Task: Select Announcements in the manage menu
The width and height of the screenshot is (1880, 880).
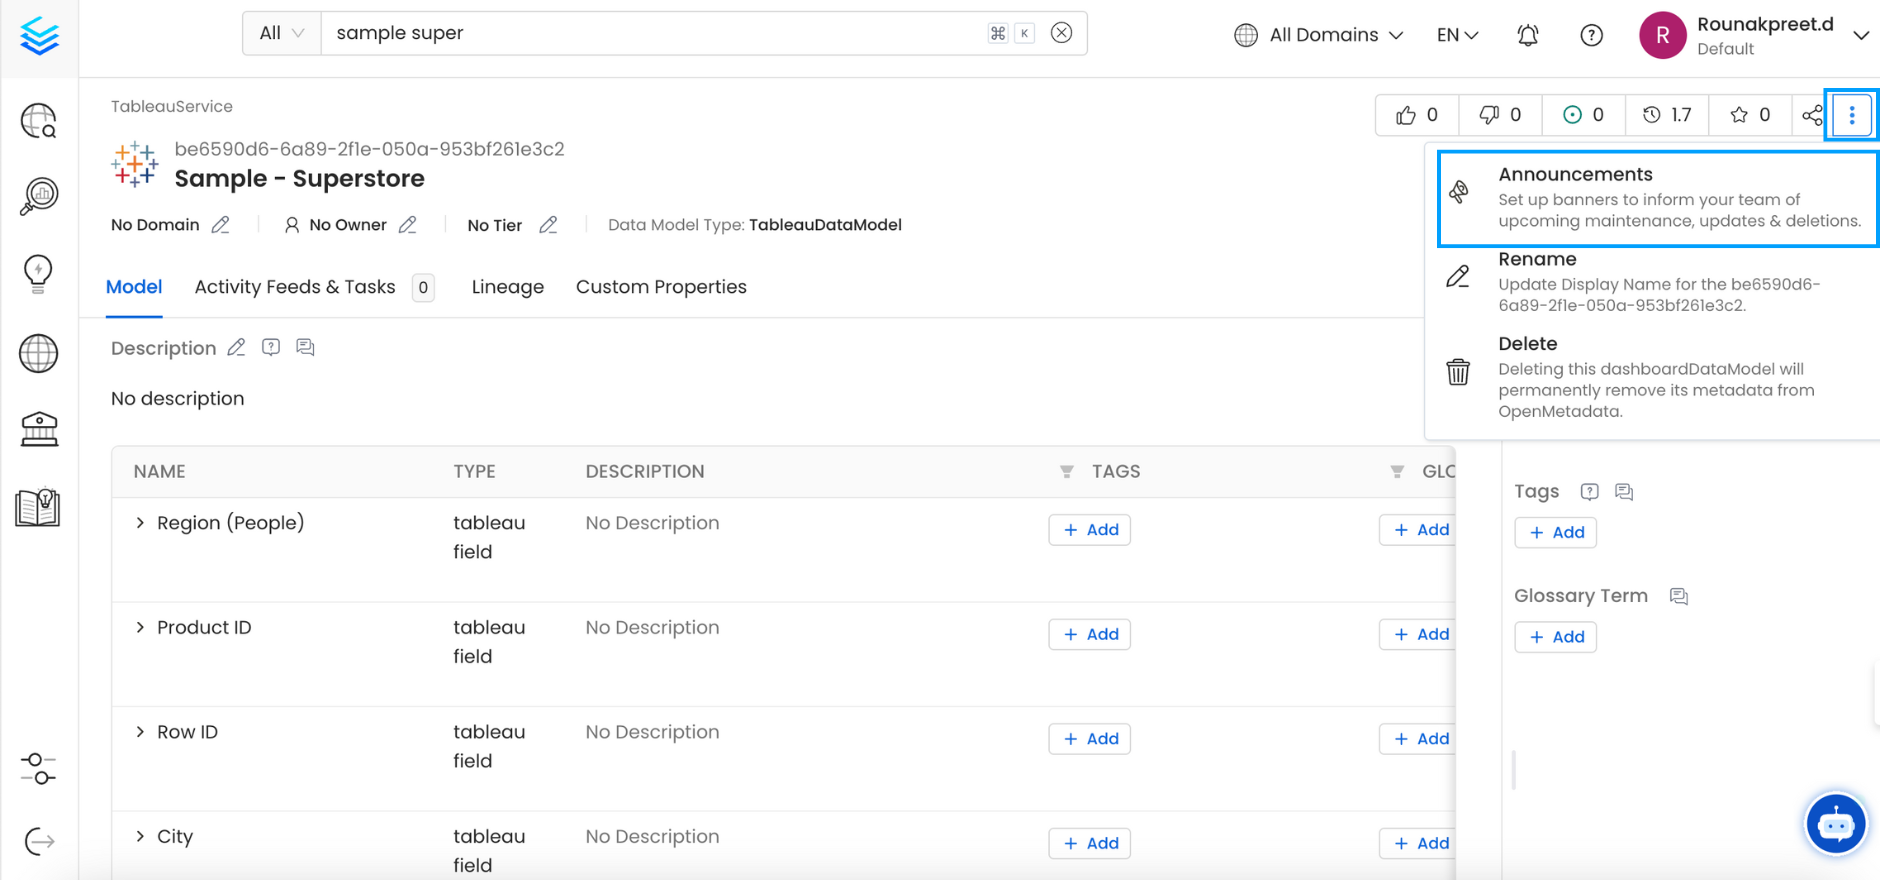Action: tap(1658, 198)
